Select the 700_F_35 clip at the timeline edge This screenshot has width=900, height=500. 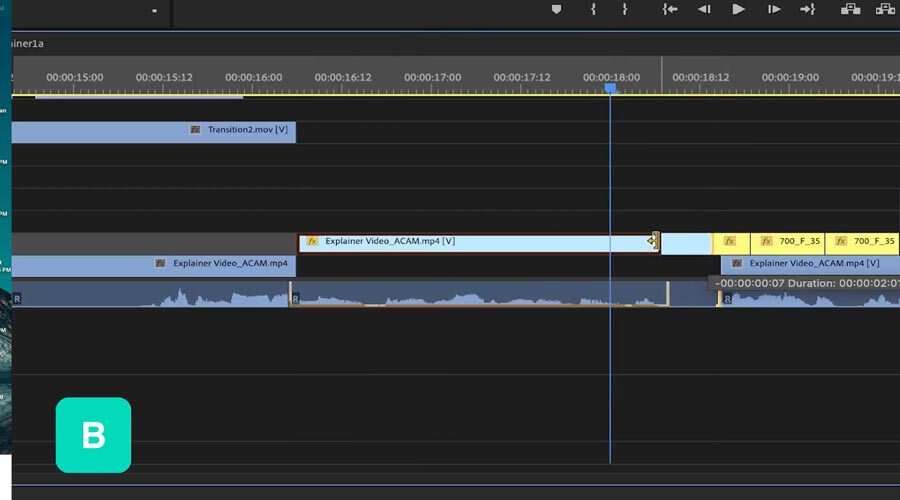[862, 243]
